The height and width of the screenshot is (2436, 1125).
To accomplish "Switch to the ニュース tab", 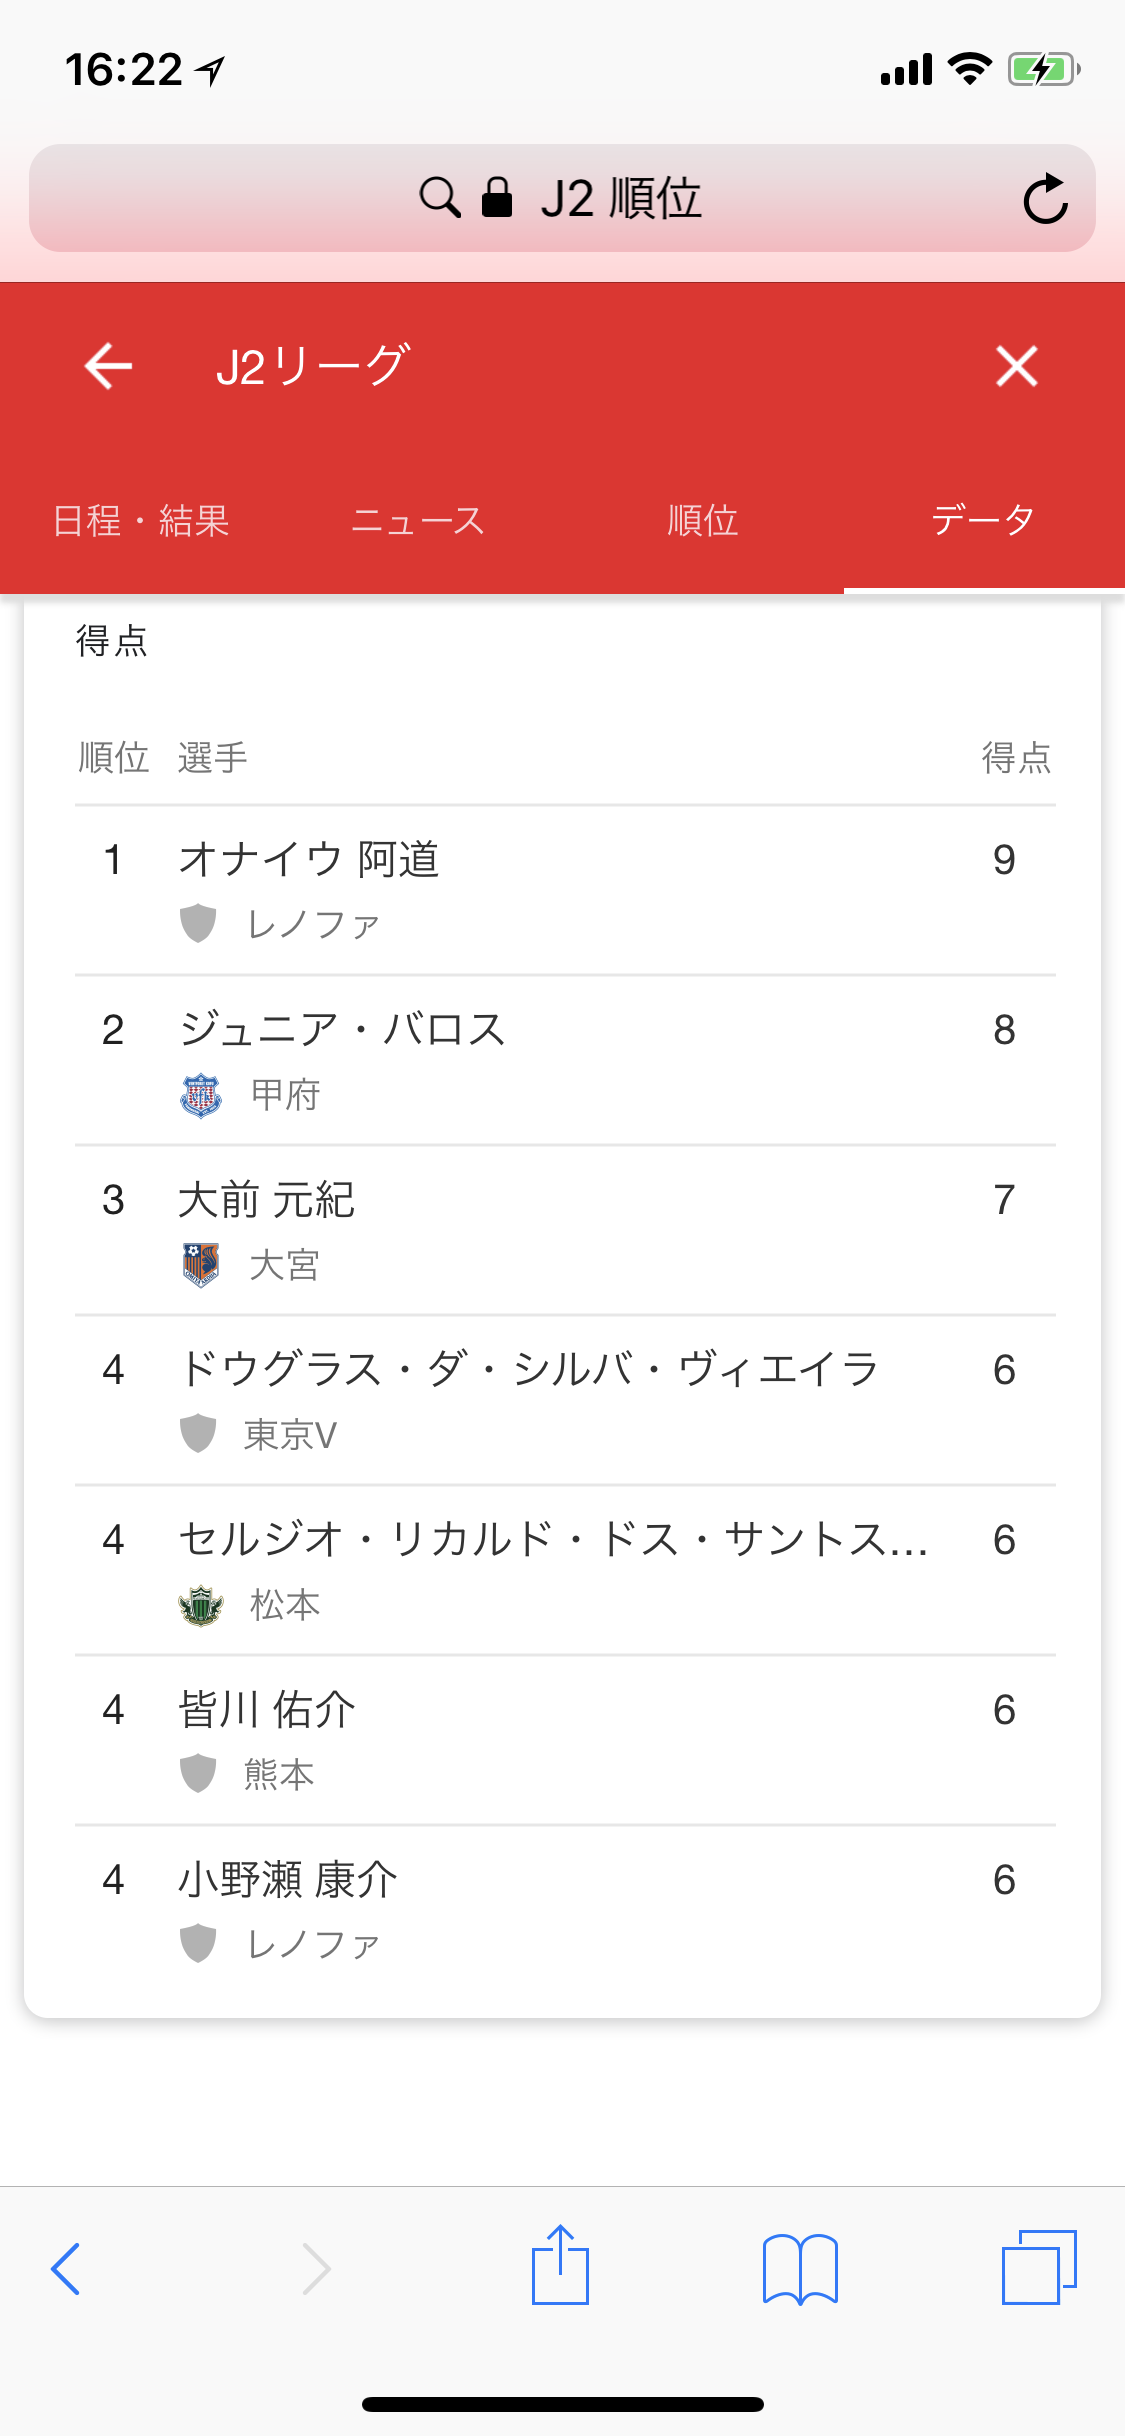I will (x=418, y=521).
